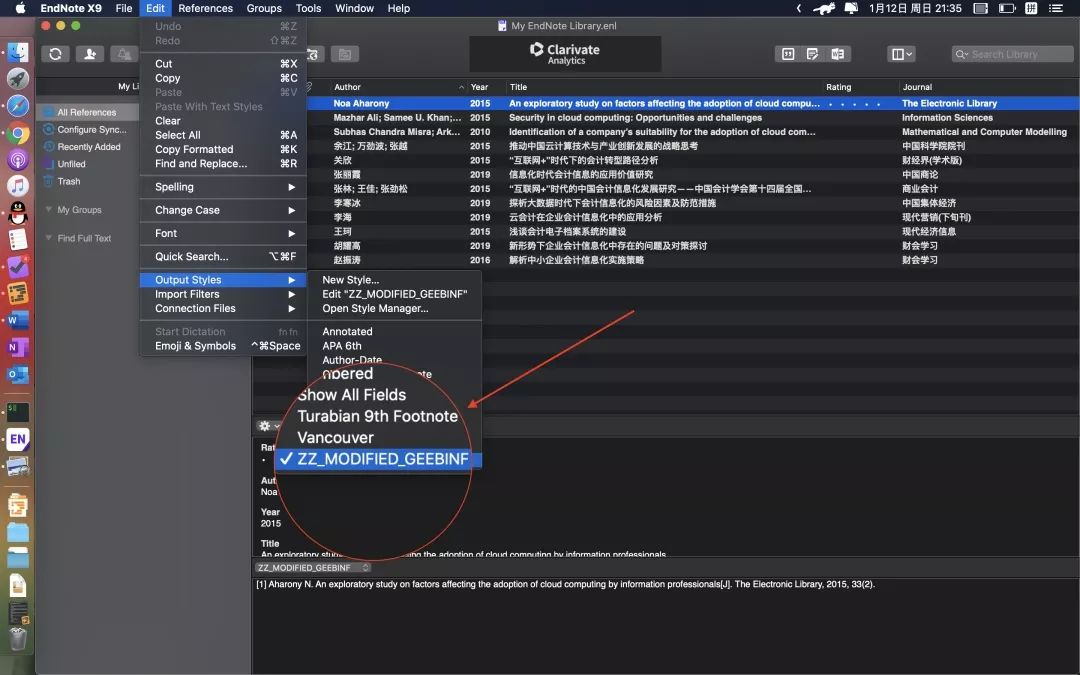
Task: Open ZZ_MODIFIED_GEEBINF preview style dropdown
Action: coord(313,568)
